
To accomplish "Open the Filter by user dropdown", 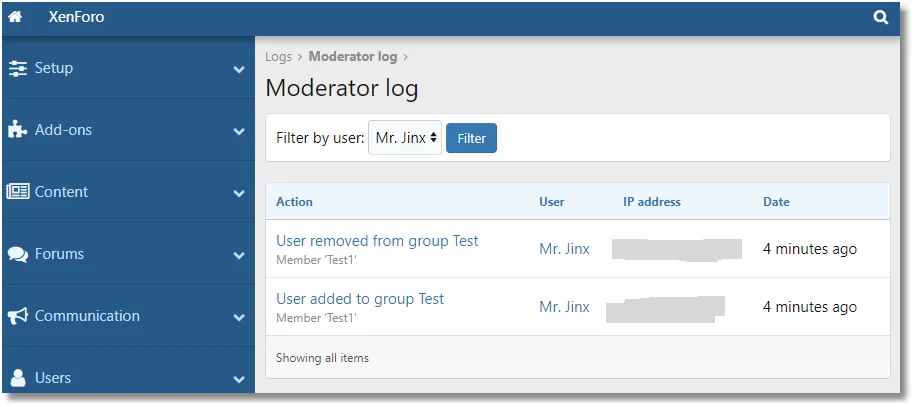I will point(405,138).
